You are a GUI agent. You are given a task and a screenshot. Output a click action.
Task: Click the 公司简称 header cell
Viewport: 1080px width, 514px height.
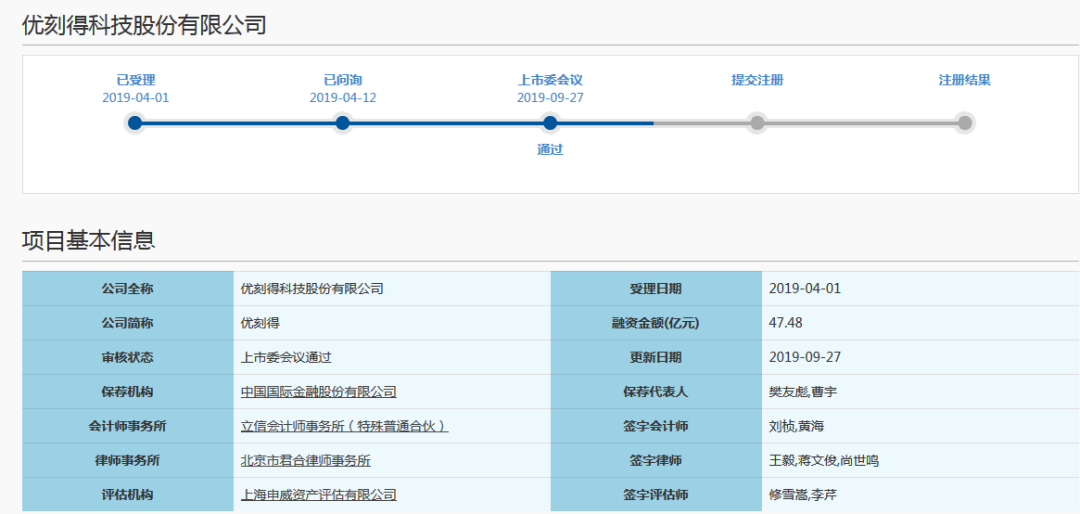pyautogui.click(x=127, y=323)
